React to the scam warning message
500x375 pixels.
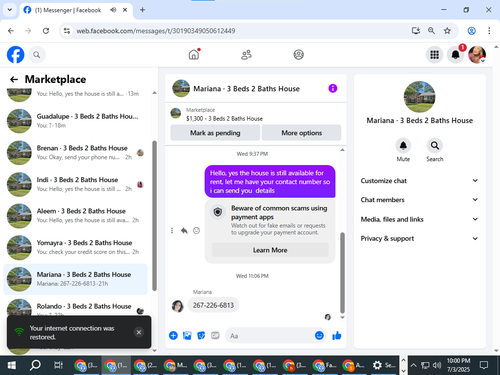point(196,231)
